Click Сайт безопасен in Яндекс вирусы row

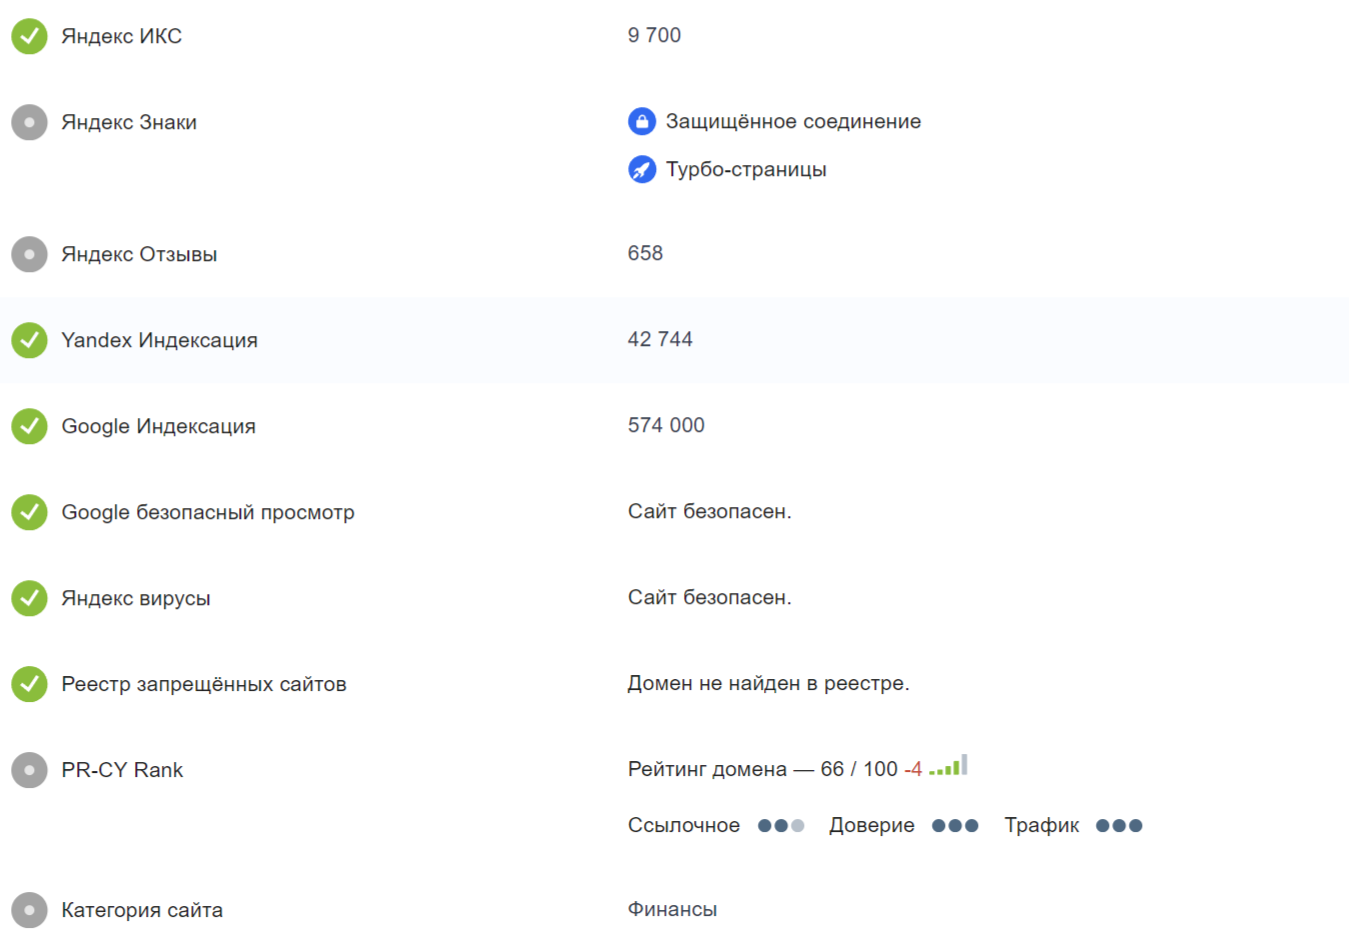pyautogui.click(x=709, y=597)
